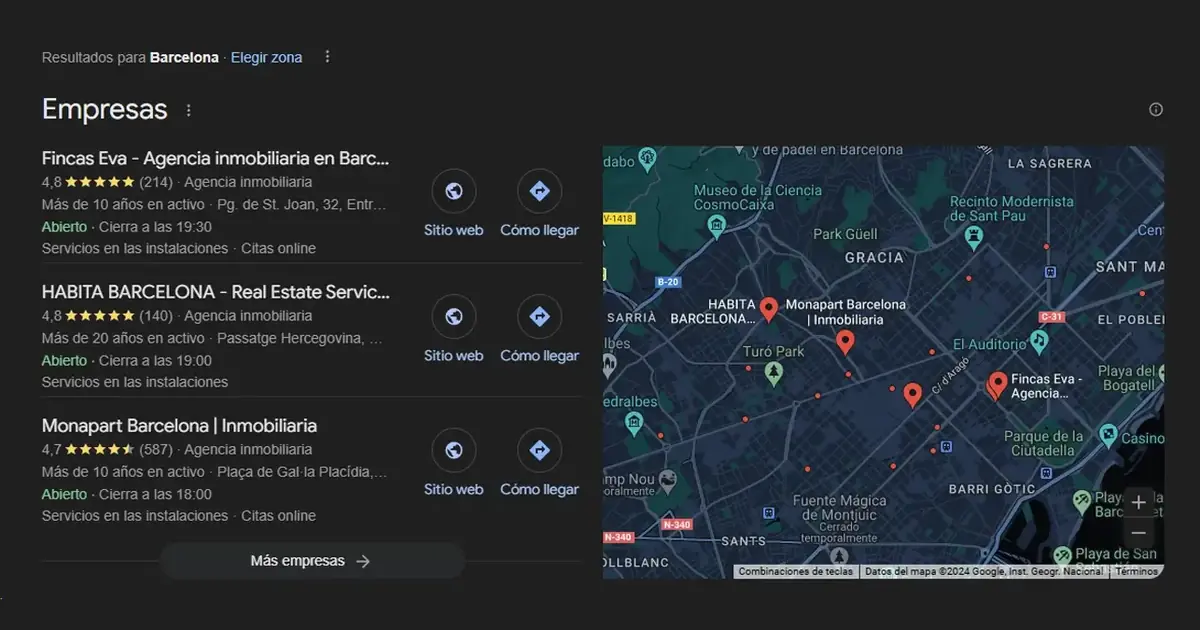
Task: Click the GRACIA district label on map
Action: (x=874, y=258)
